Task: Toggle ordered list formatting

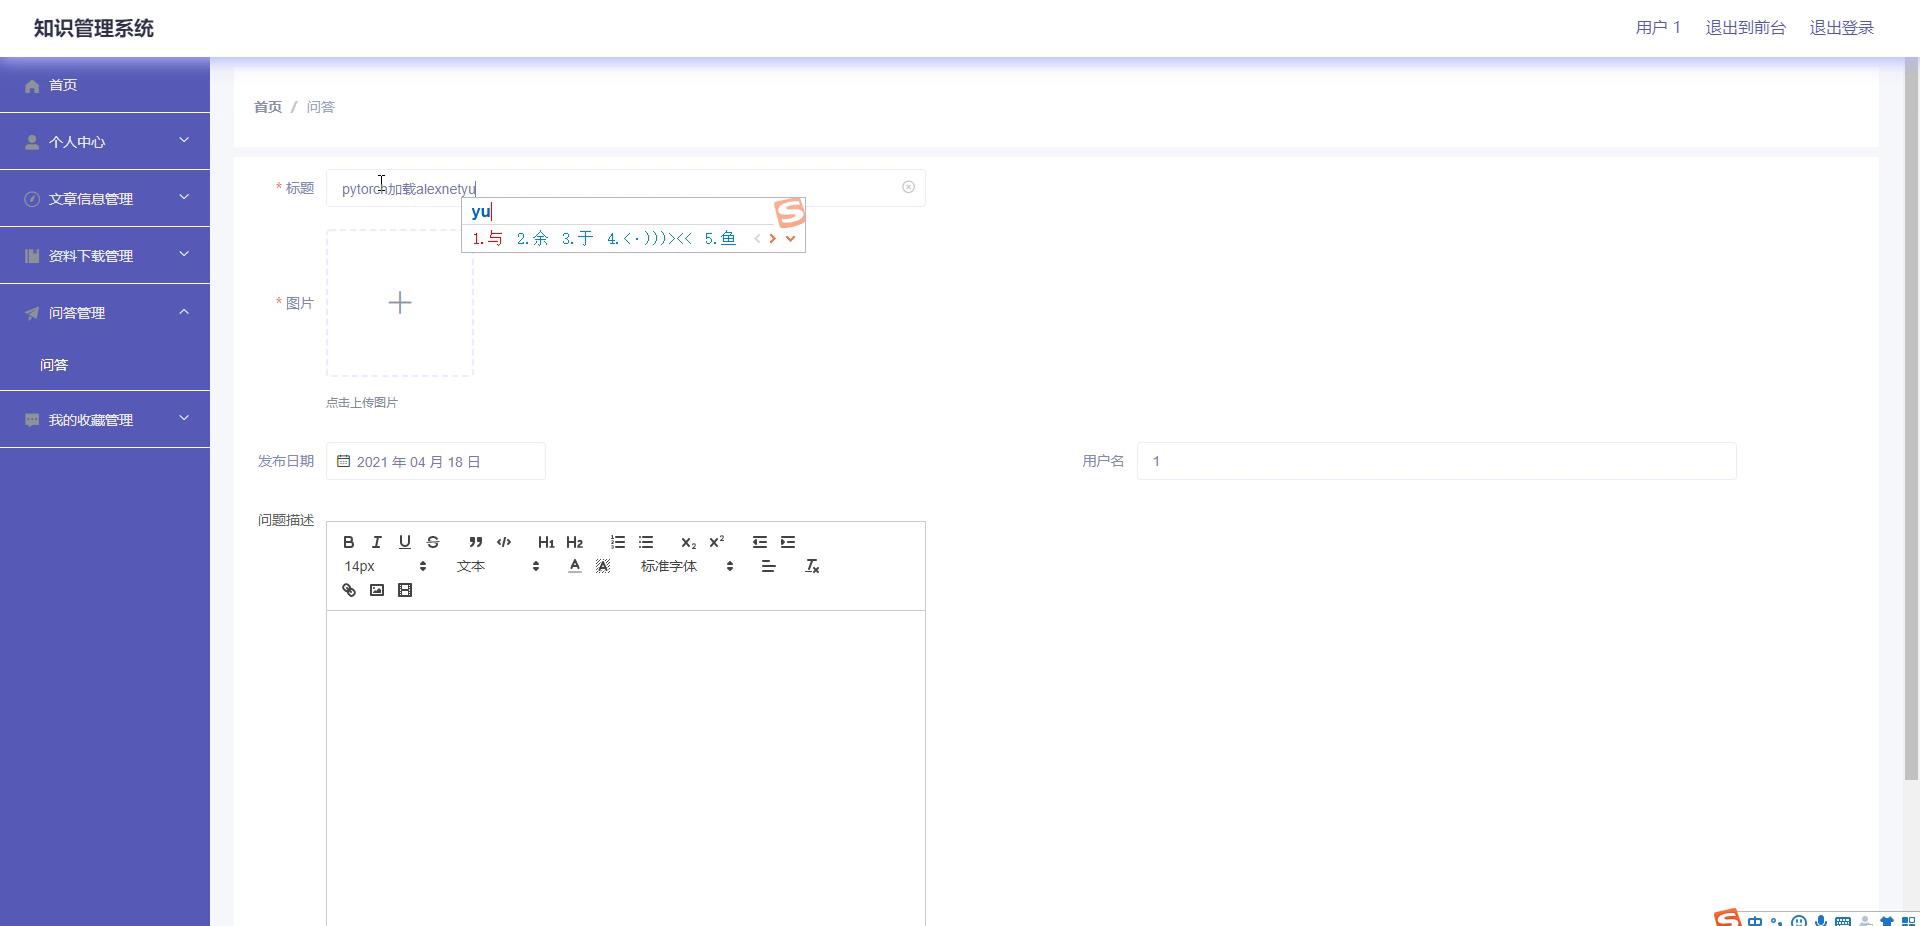Action: pos(618,542)
